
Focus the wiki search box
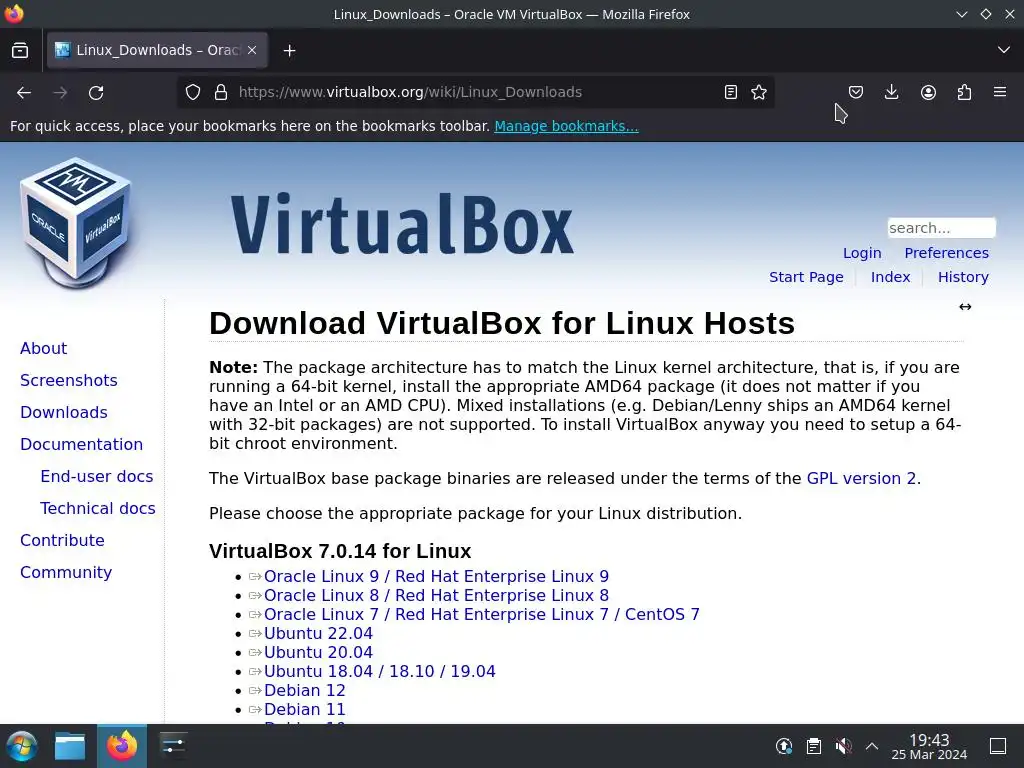(941, 228)
